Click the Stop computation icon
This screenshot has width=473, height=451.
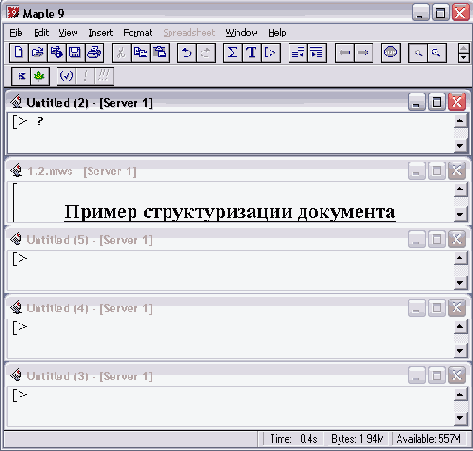[x=391, y=53]
